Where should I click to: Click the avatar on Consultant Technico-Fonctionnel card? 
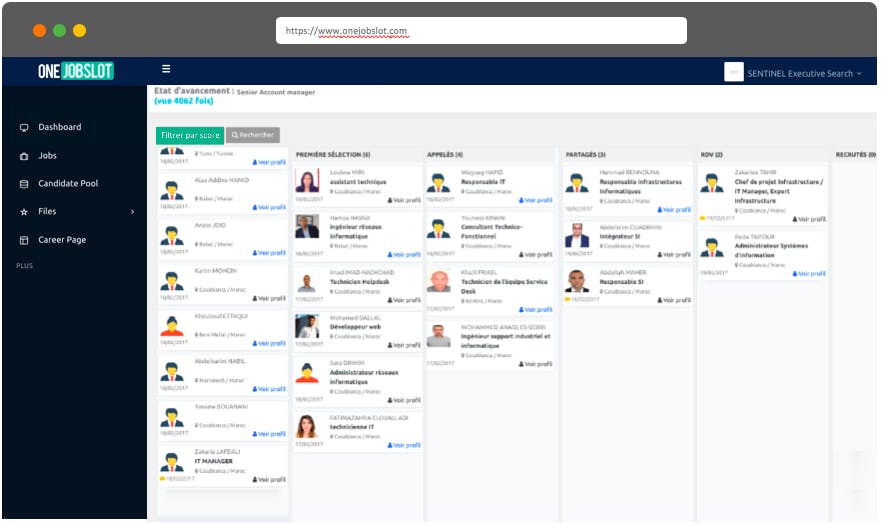click(x=438, y=228)
